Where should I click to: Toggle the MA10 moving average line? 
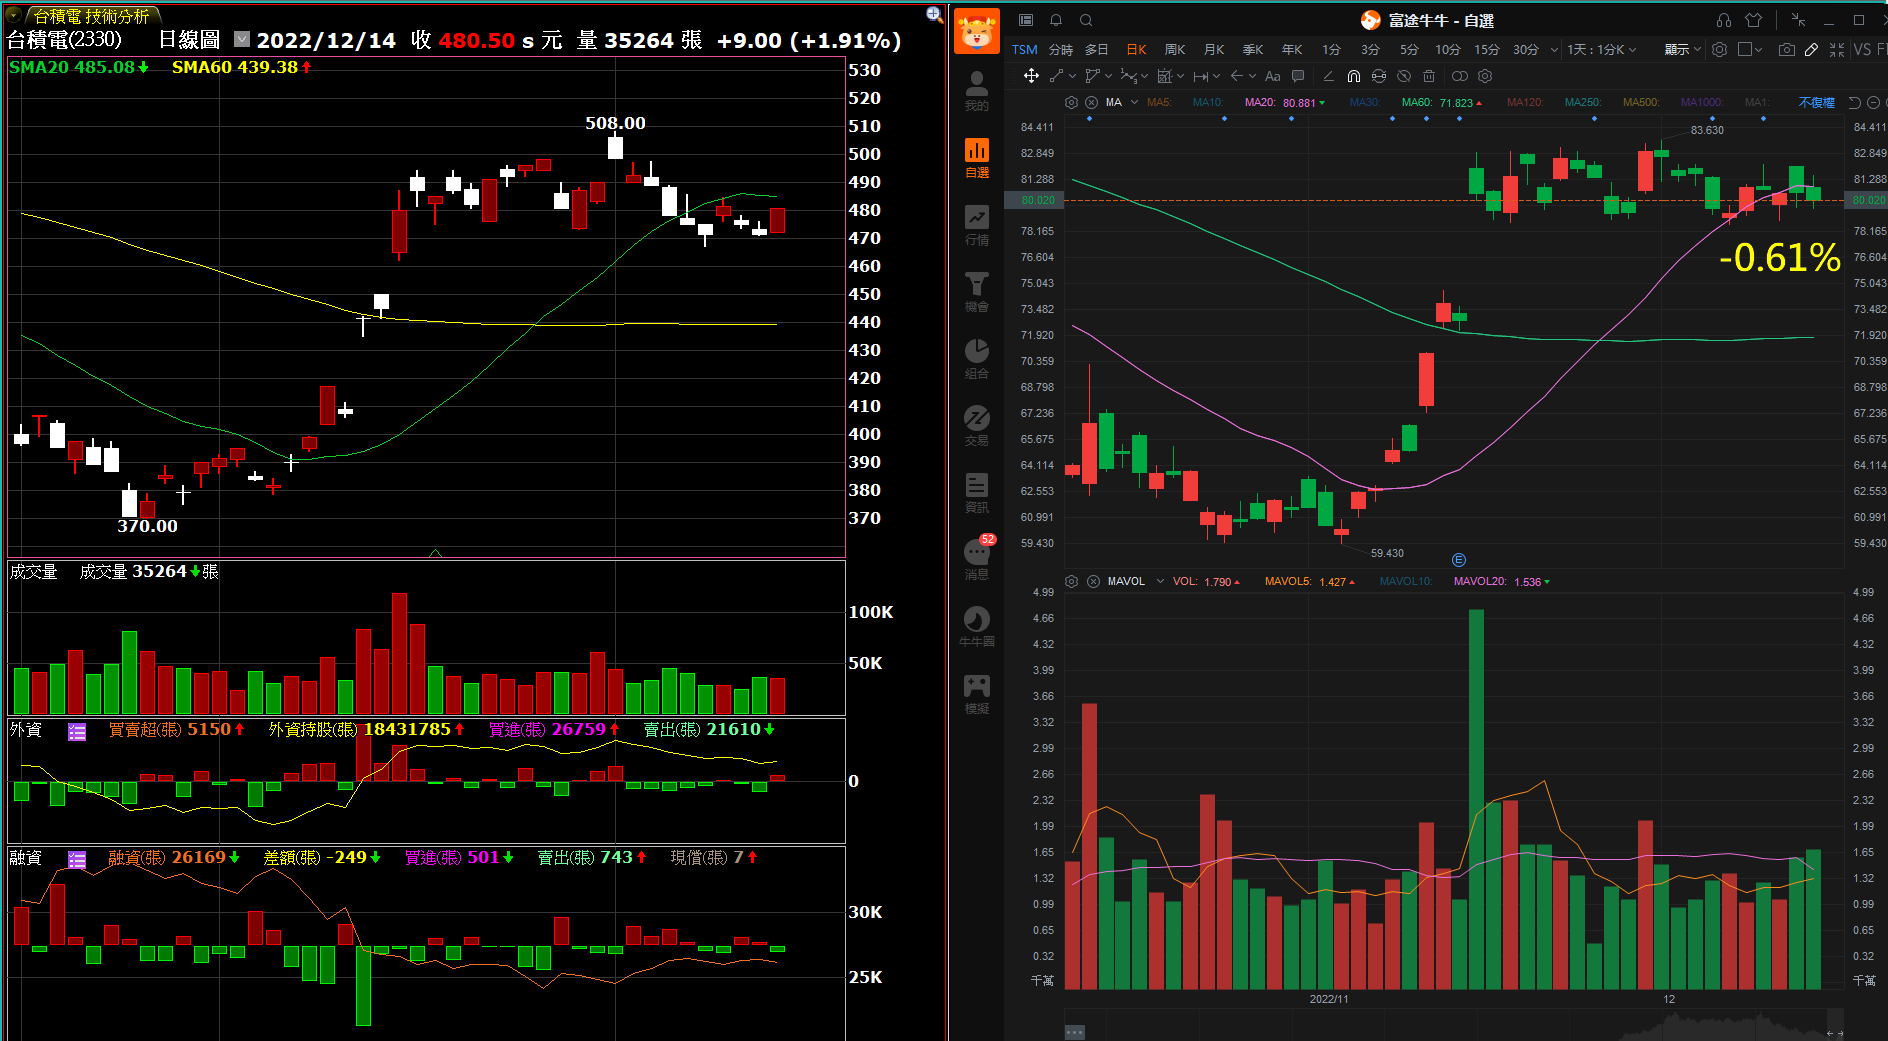pos(1208,102)
